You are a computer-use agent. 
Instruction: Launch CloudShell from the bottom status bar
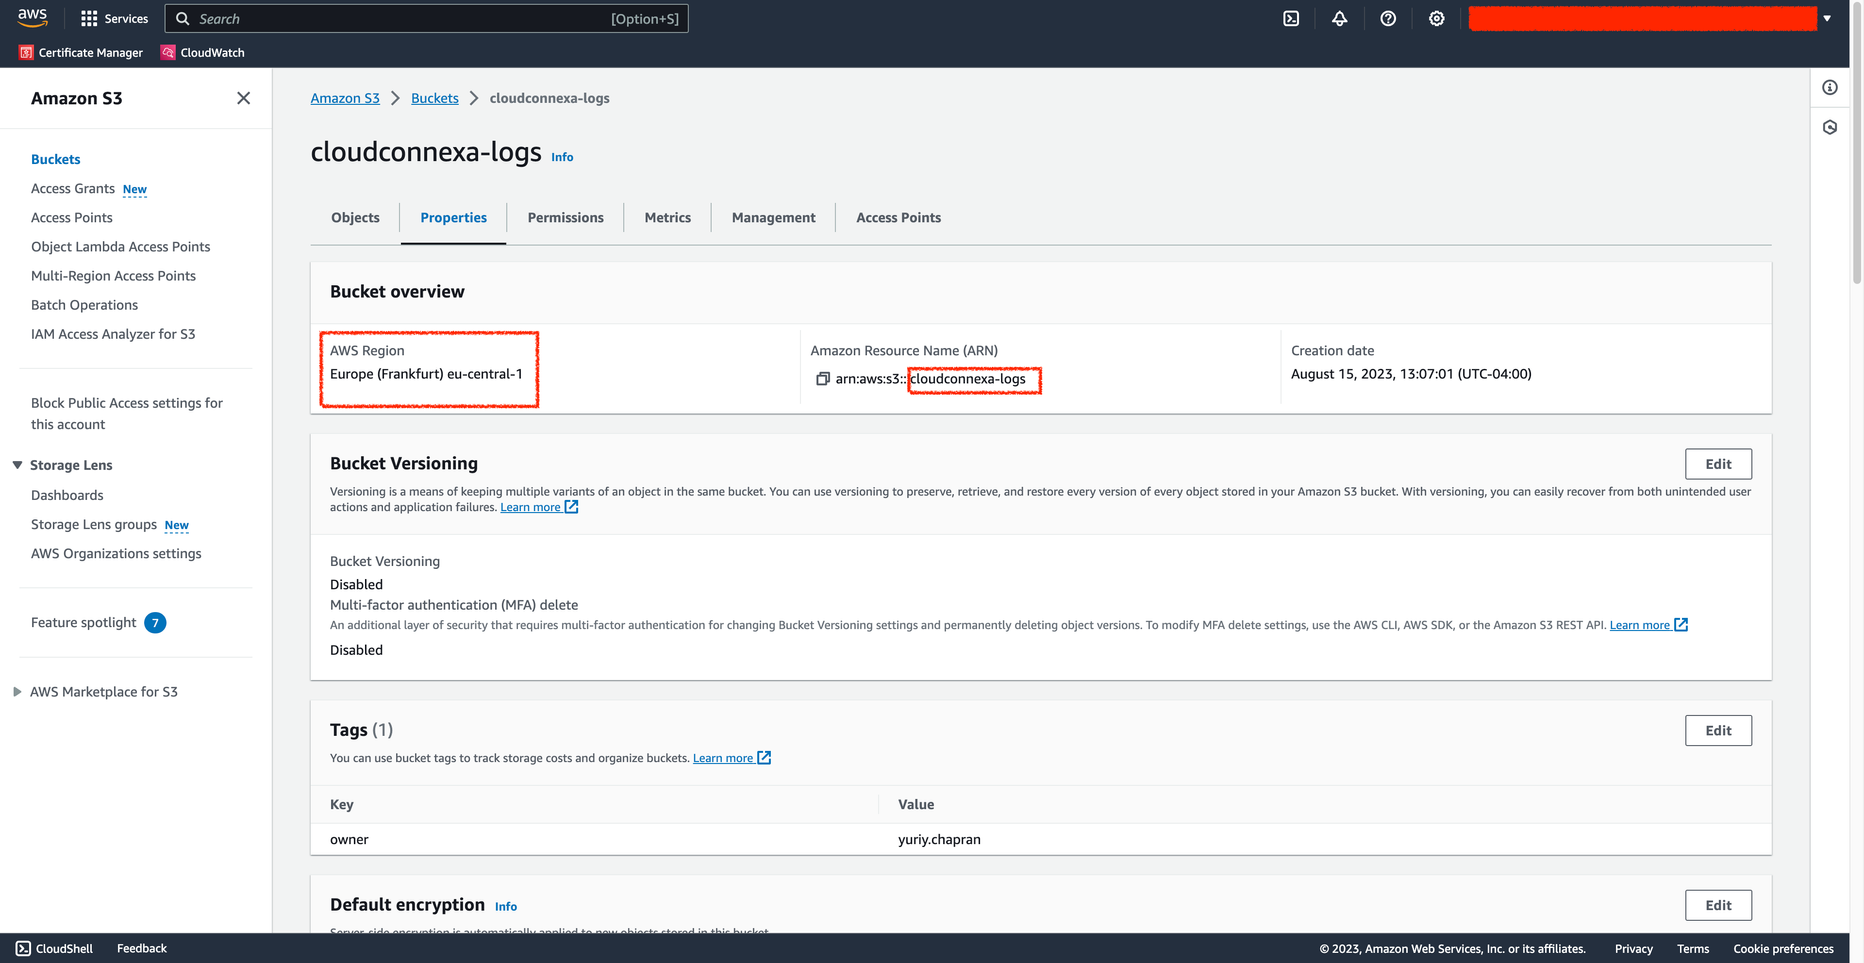(x=53, y=948)
